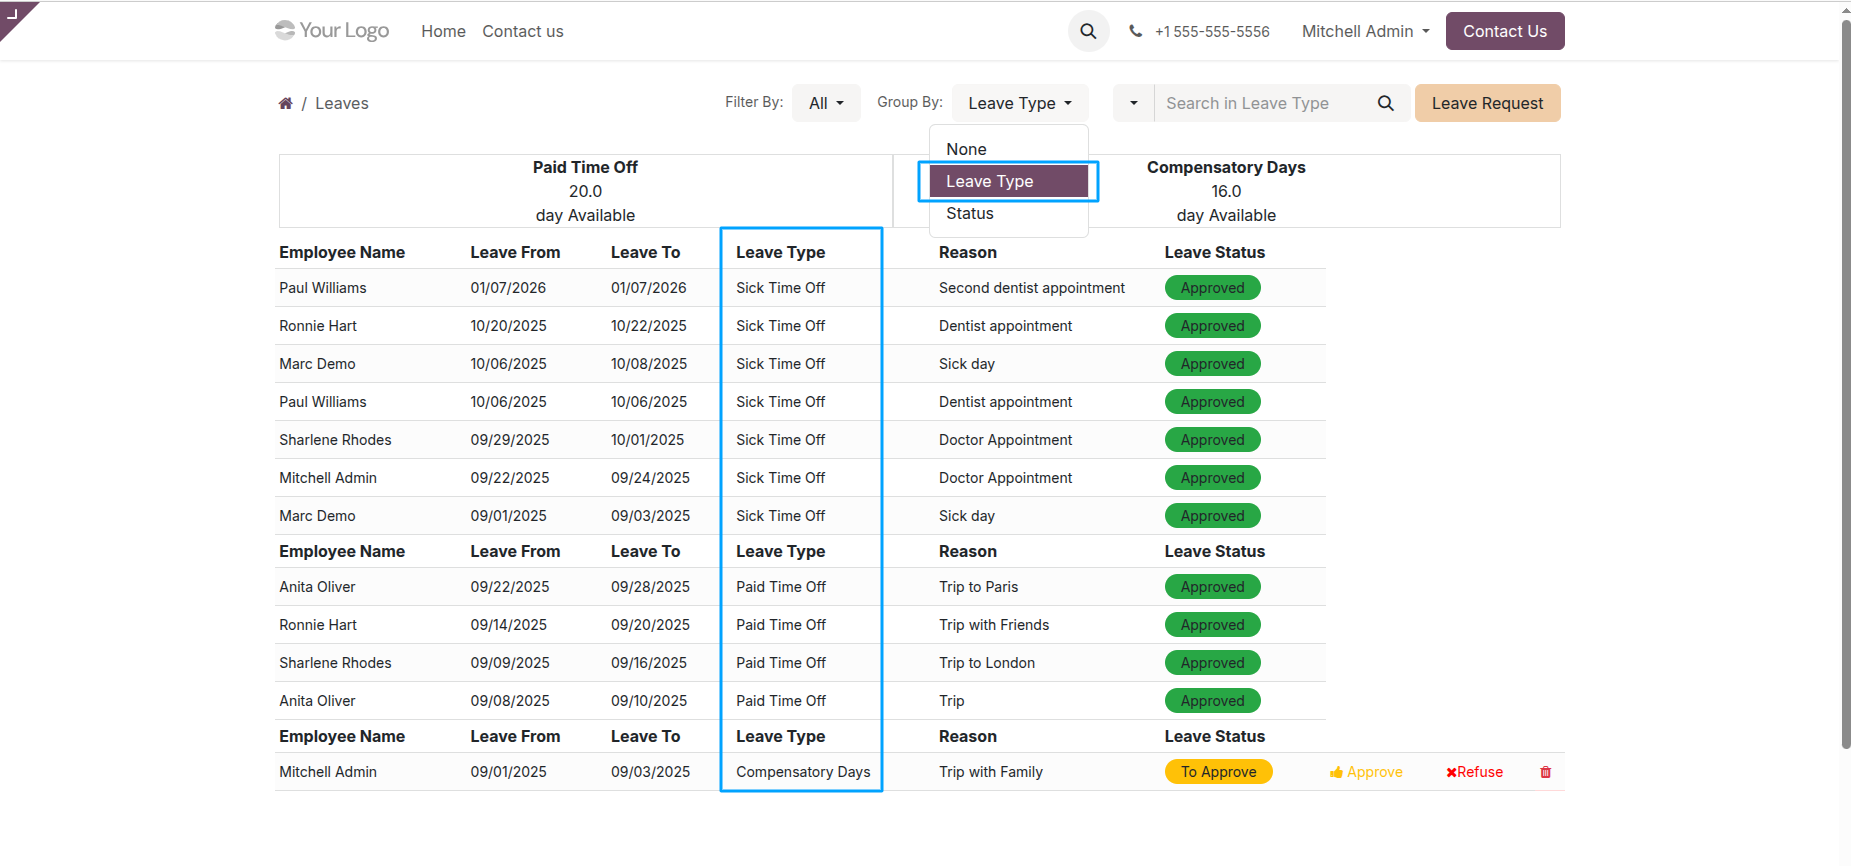Click the Trip to Paris reason cell
1851x866 pixels.
pyautogui.click(x=978, y=587)
